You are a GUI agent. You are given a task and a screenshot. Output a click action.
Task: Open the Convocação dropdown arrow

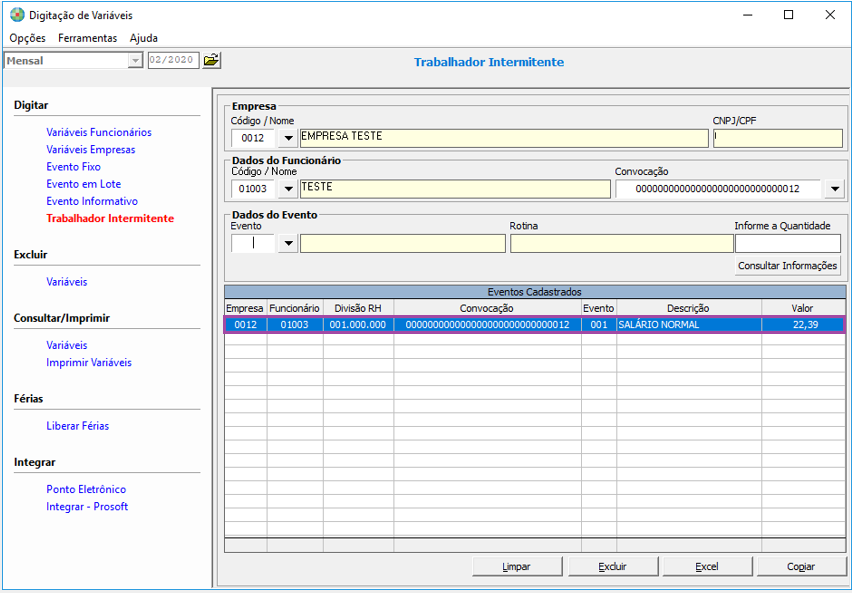click(835, 189)
